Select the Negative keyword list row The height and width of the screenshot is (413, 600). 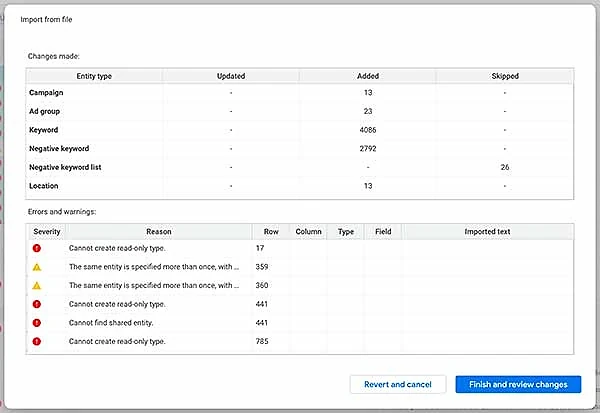[300, 167]
